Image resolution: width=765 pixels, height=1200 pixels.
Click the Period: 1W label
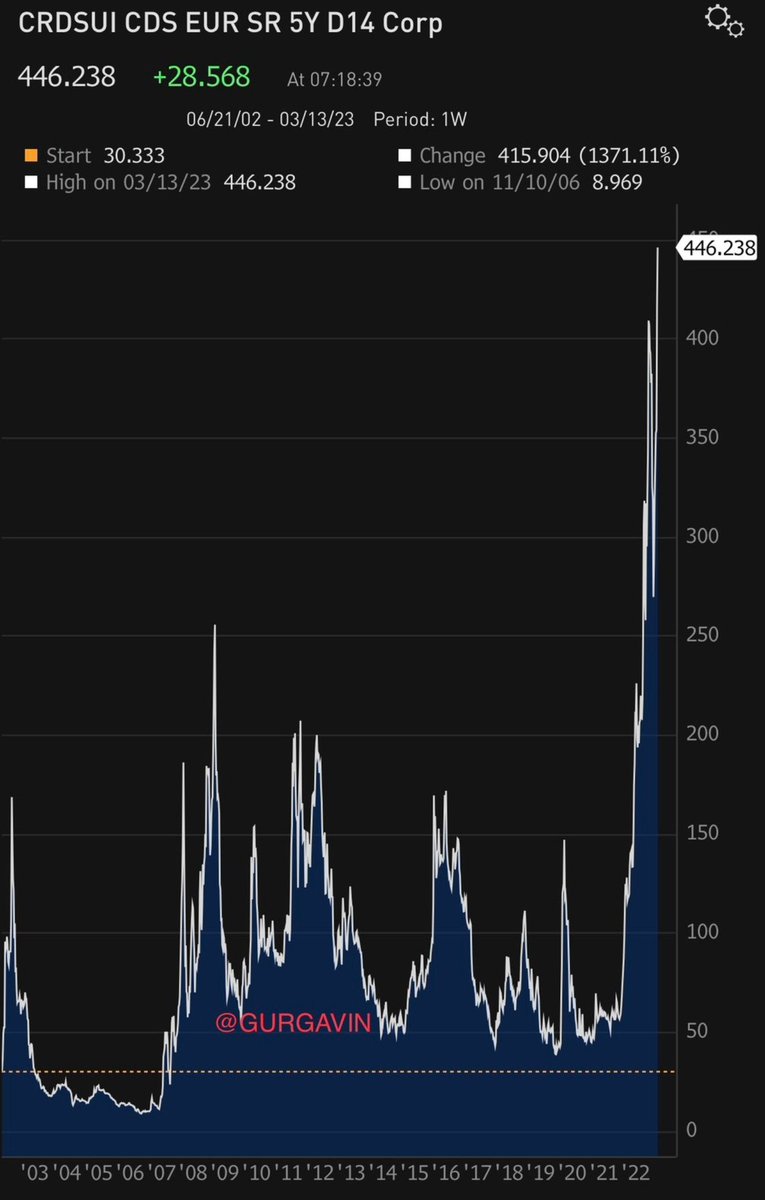click(x=420, y=119)
